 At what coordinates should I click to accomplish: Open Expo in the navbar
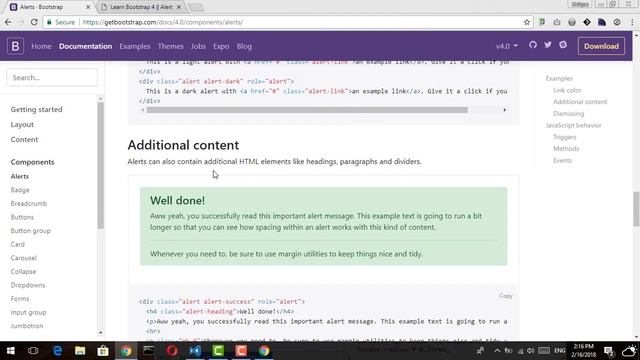(221, 46)
